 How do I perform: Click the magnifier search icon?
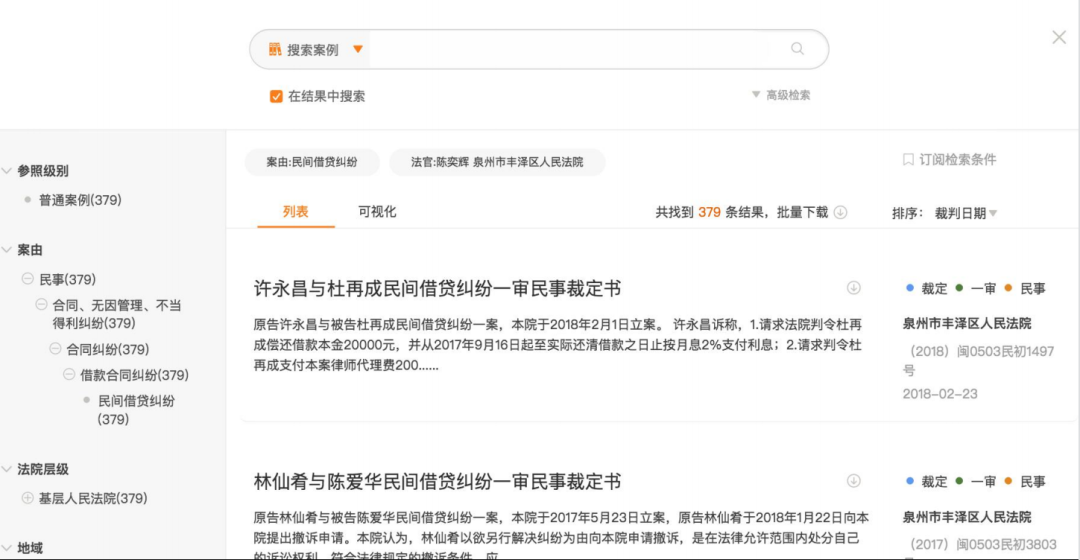click(x=797, y=49)
